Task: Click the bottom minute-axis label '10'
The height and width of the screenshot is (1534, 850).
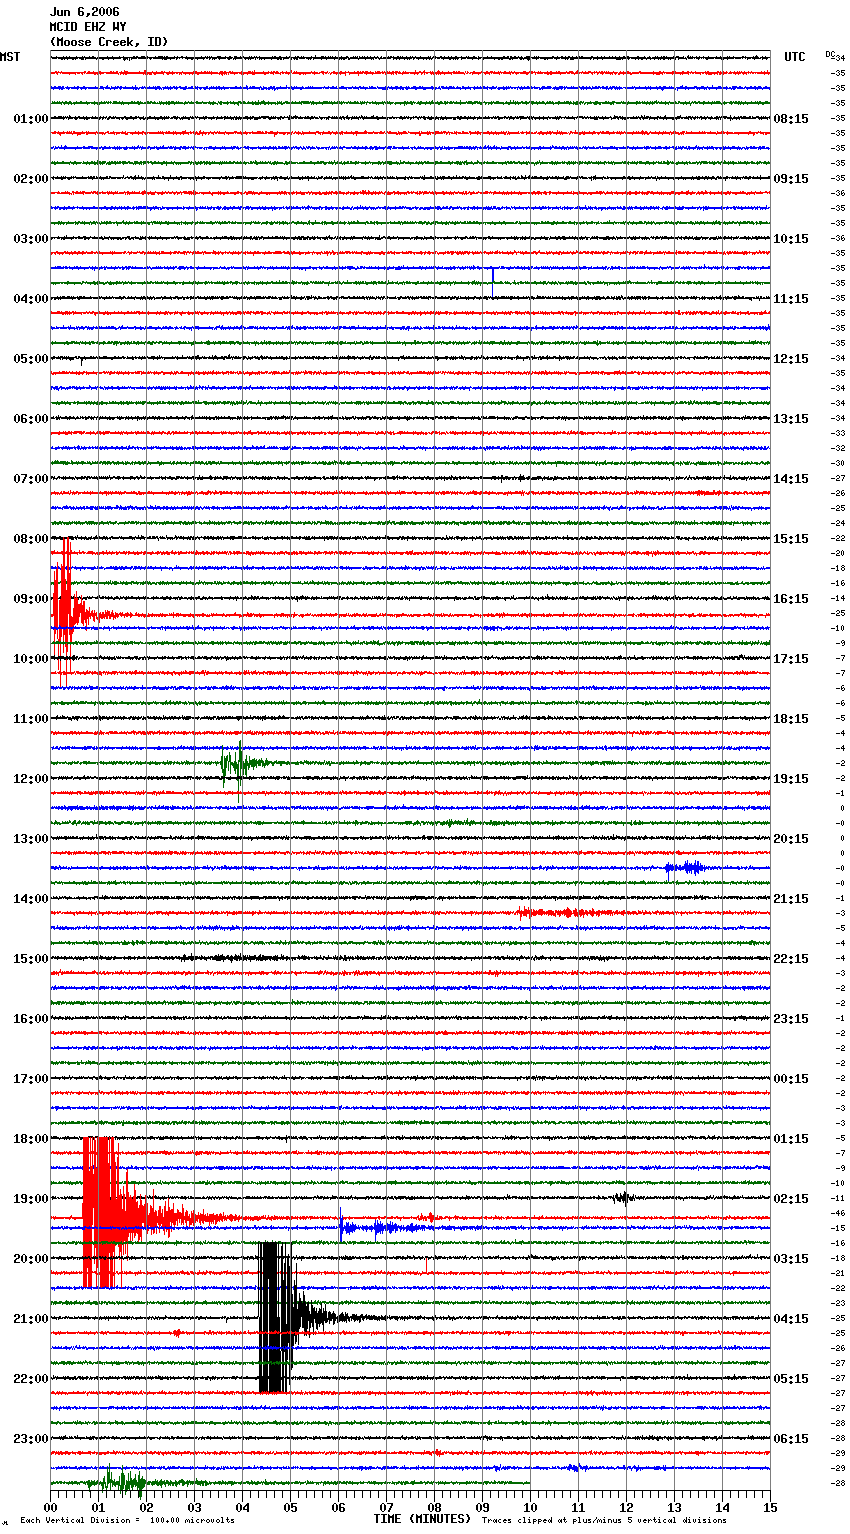Action: point(530,1507)
